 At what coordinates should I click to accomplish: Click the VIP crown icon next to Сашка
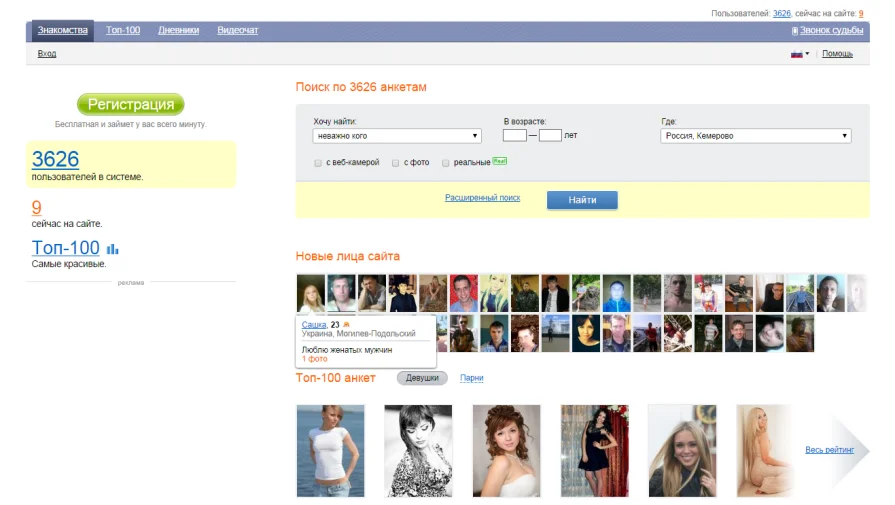(346, 324)
